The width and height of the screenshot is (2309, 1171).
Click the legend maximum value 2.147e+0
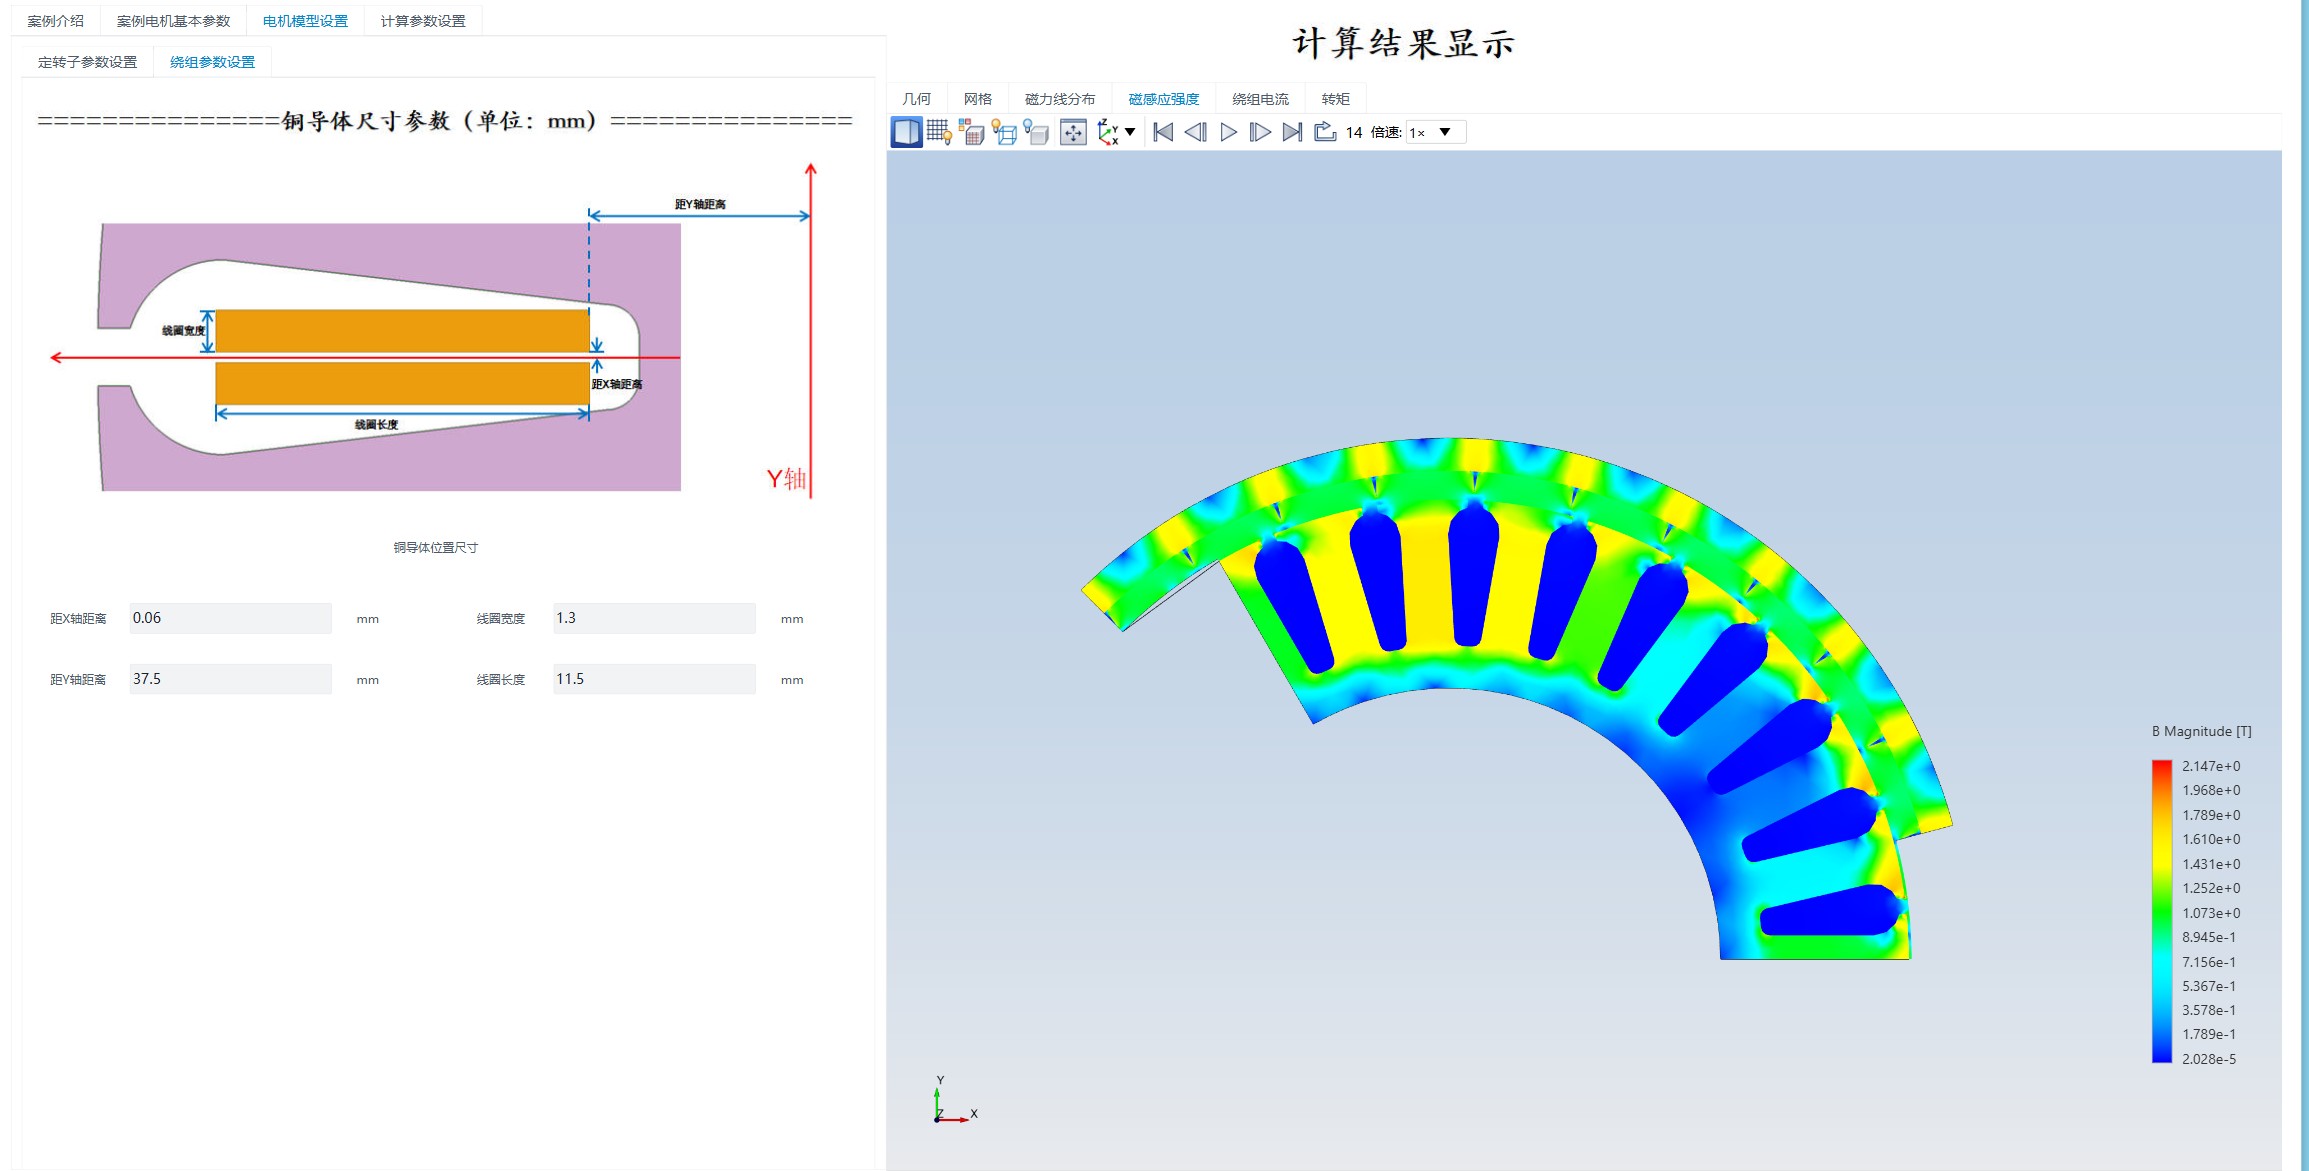pos(2211,766)
